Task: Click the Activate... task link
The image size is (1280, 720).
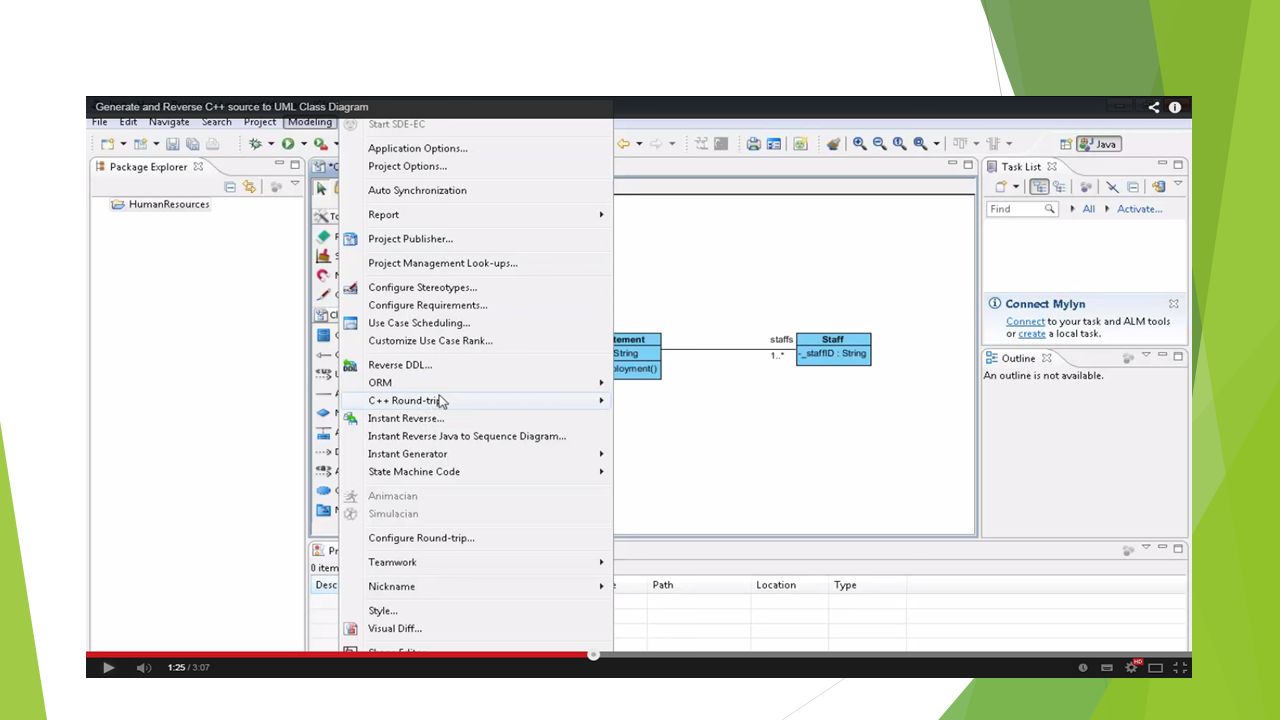Action: 1140,209
